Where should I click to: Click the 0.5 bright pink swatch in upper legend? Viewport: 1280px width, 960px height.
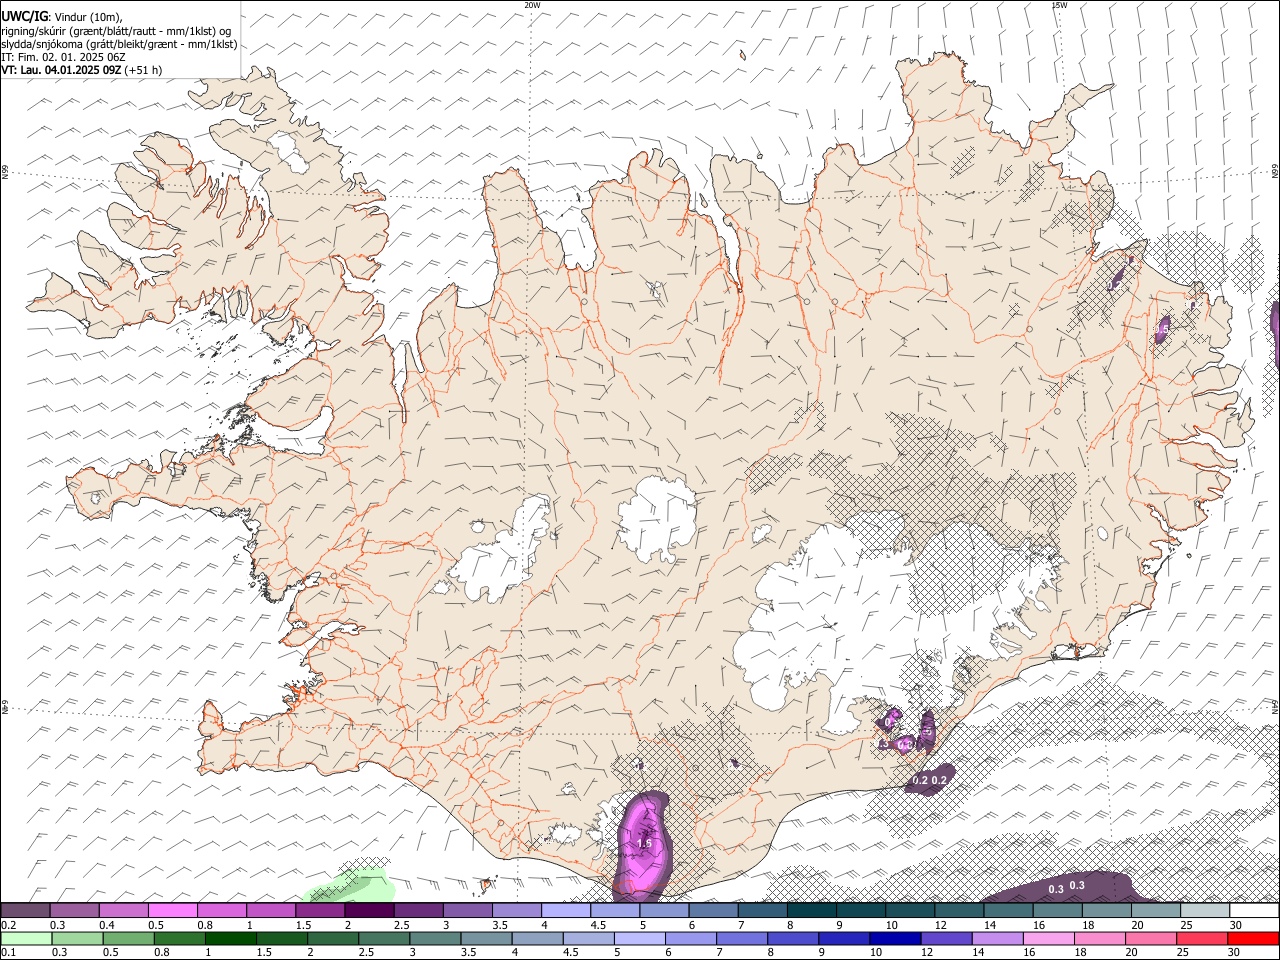pos(173,910)
